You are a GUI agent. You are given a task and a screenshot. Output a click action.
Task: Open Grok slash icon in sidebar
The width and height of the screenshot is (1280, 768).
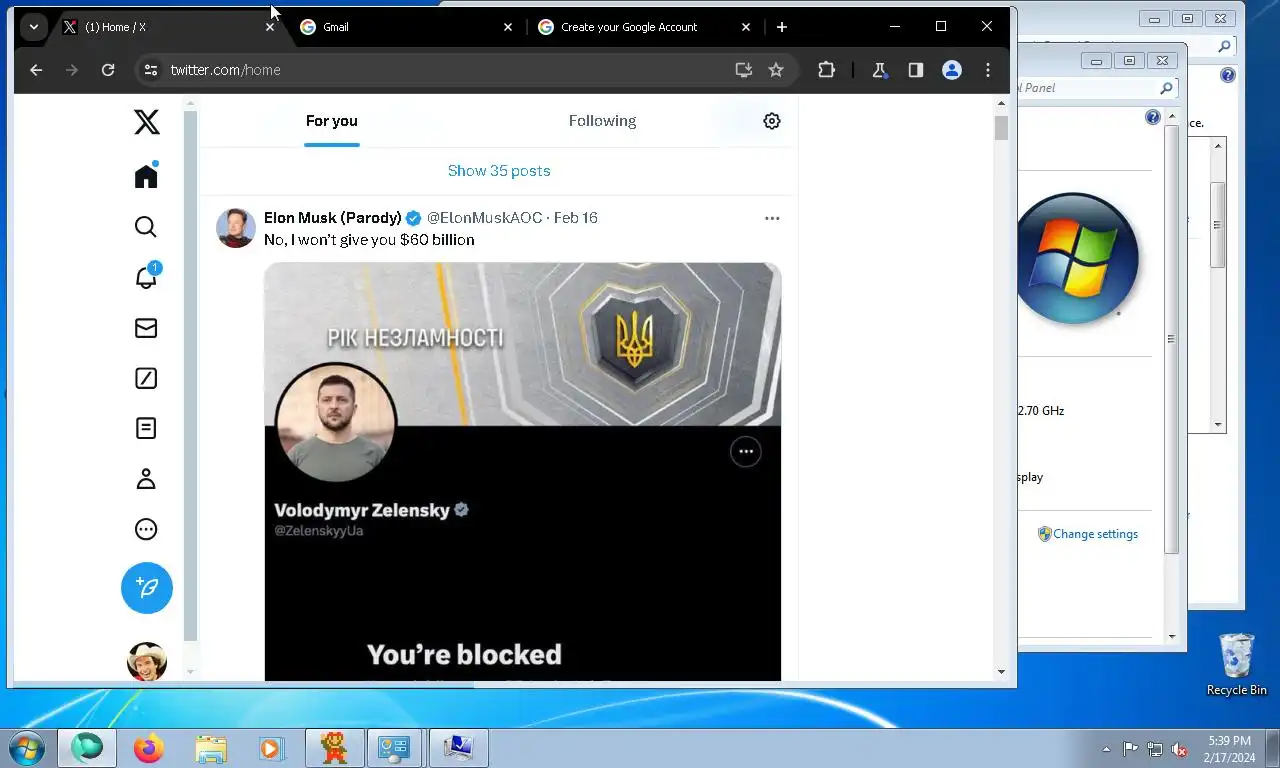[x=146, y=378]
